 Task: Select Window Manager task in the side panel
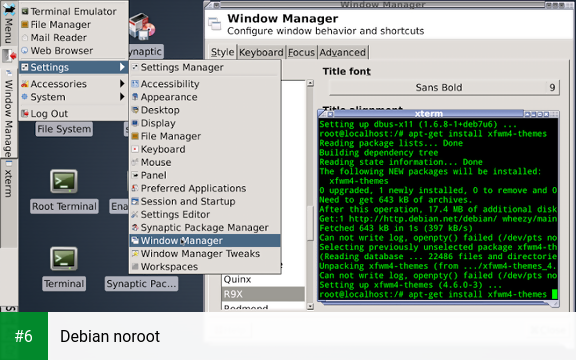pos(9,114)
